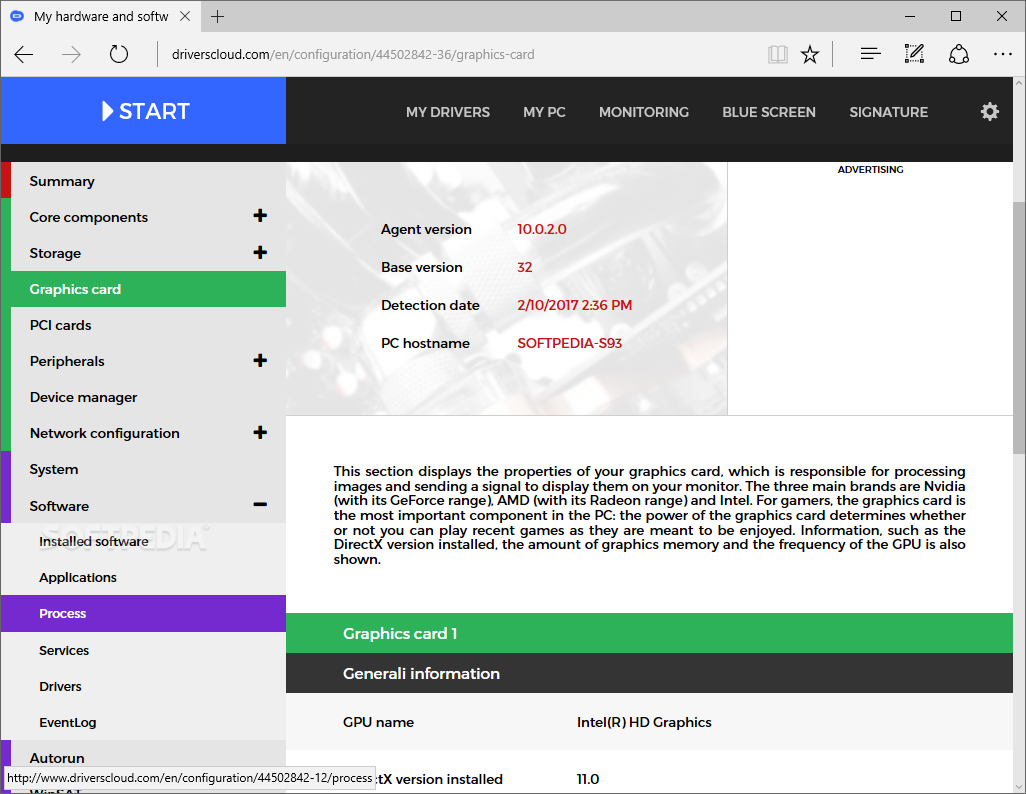Click the Core components label

click(x=88, y=217)
